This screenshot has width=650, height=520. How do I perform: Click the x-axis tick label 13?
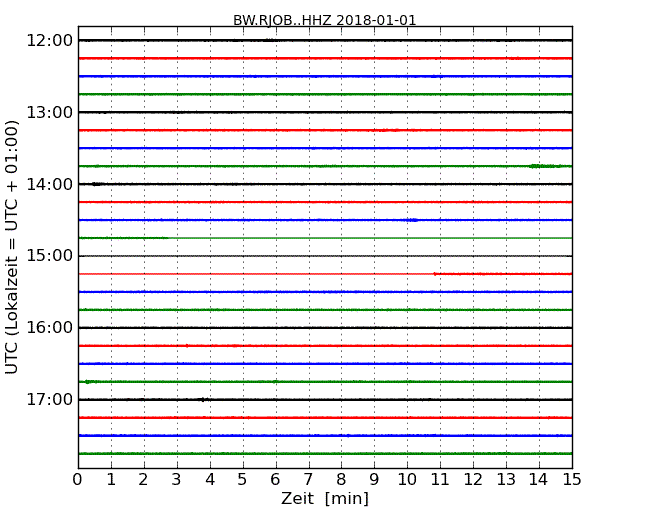506,480
